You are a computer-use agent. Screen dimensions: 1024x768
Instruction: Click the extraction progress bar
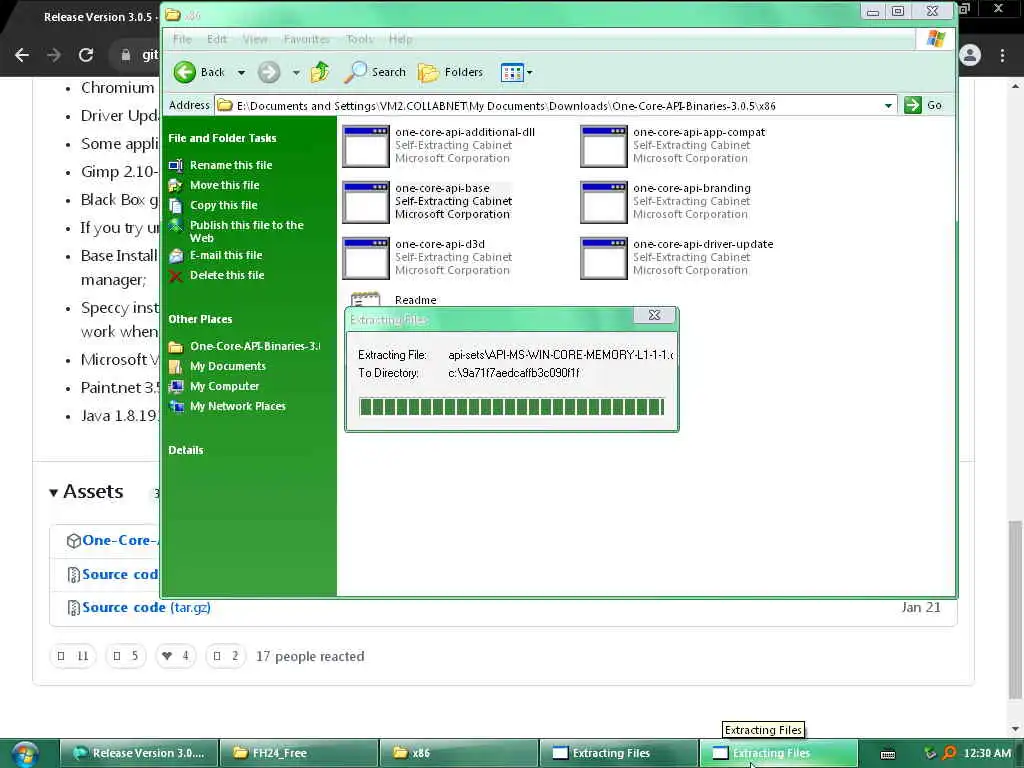[x=511, y=406]
